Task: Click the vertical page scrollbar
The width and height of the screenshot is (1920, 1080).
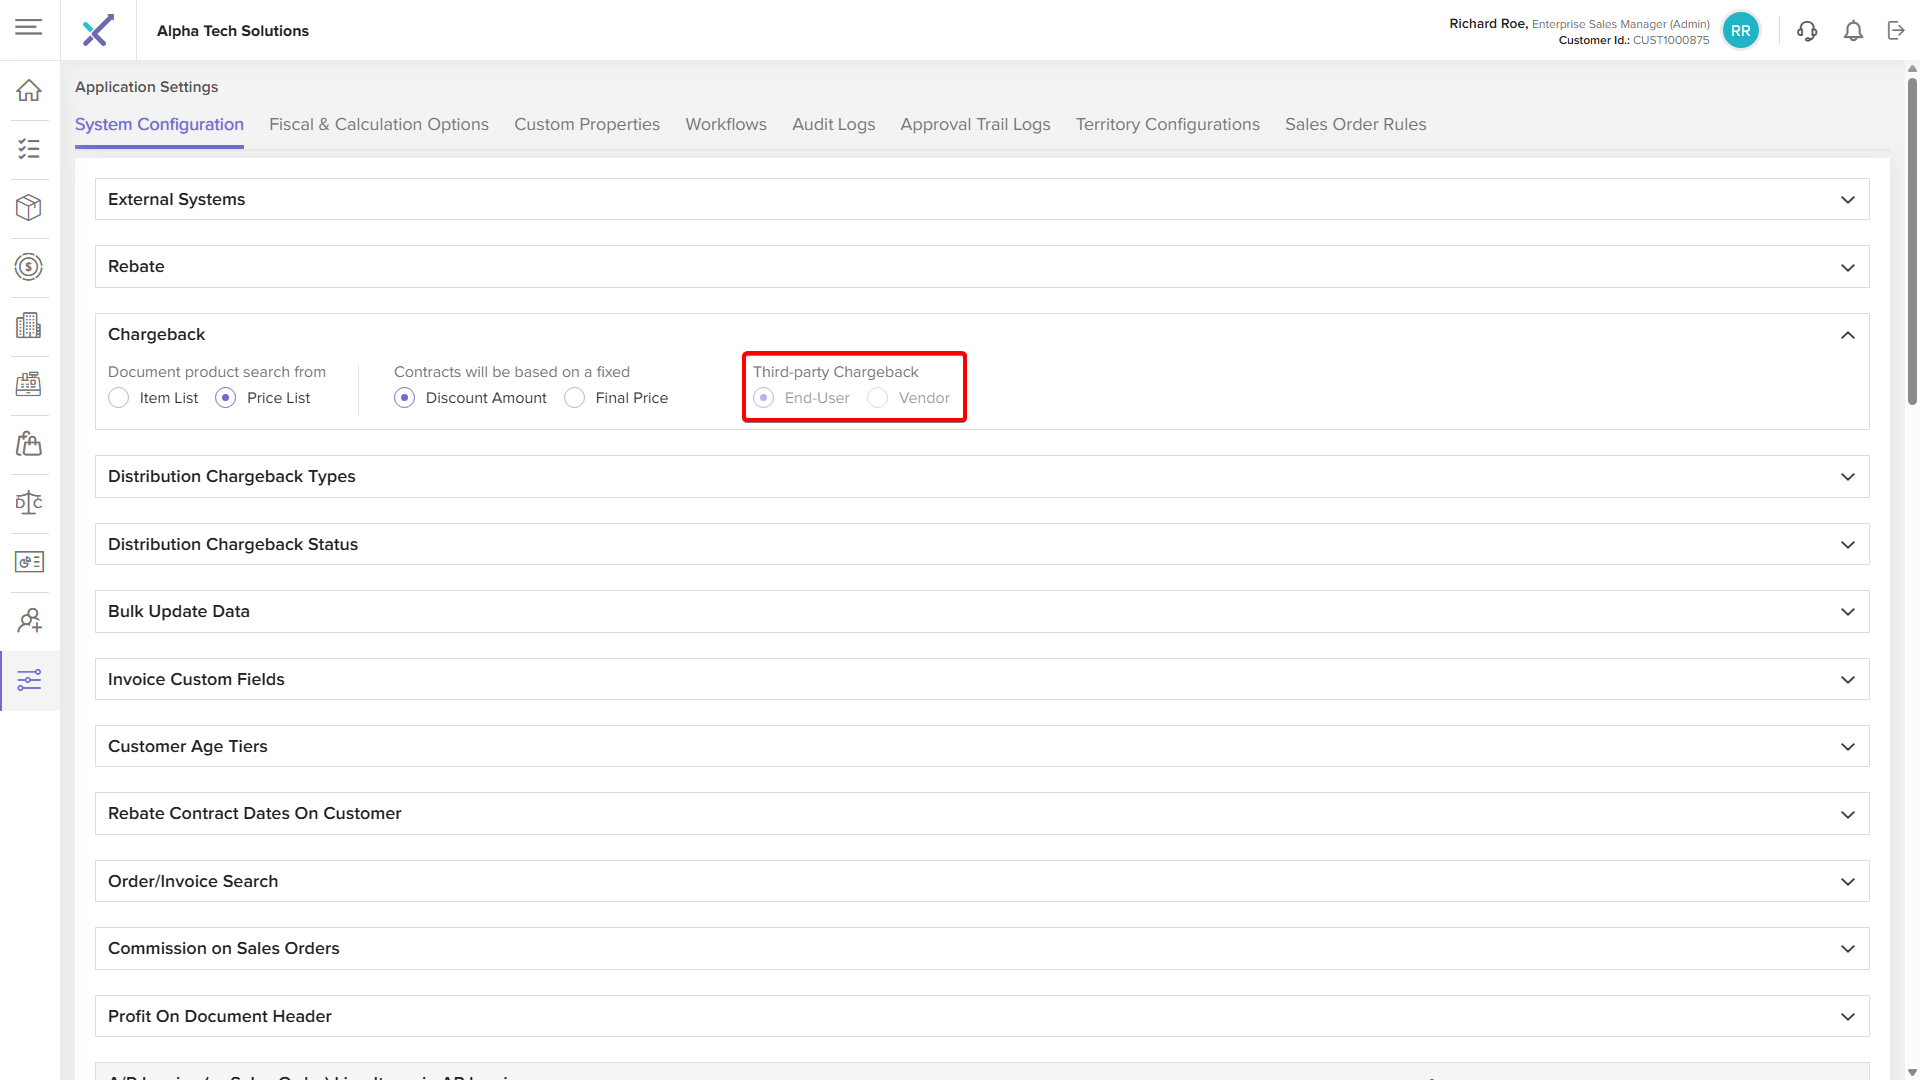Action: point(1912,240)
